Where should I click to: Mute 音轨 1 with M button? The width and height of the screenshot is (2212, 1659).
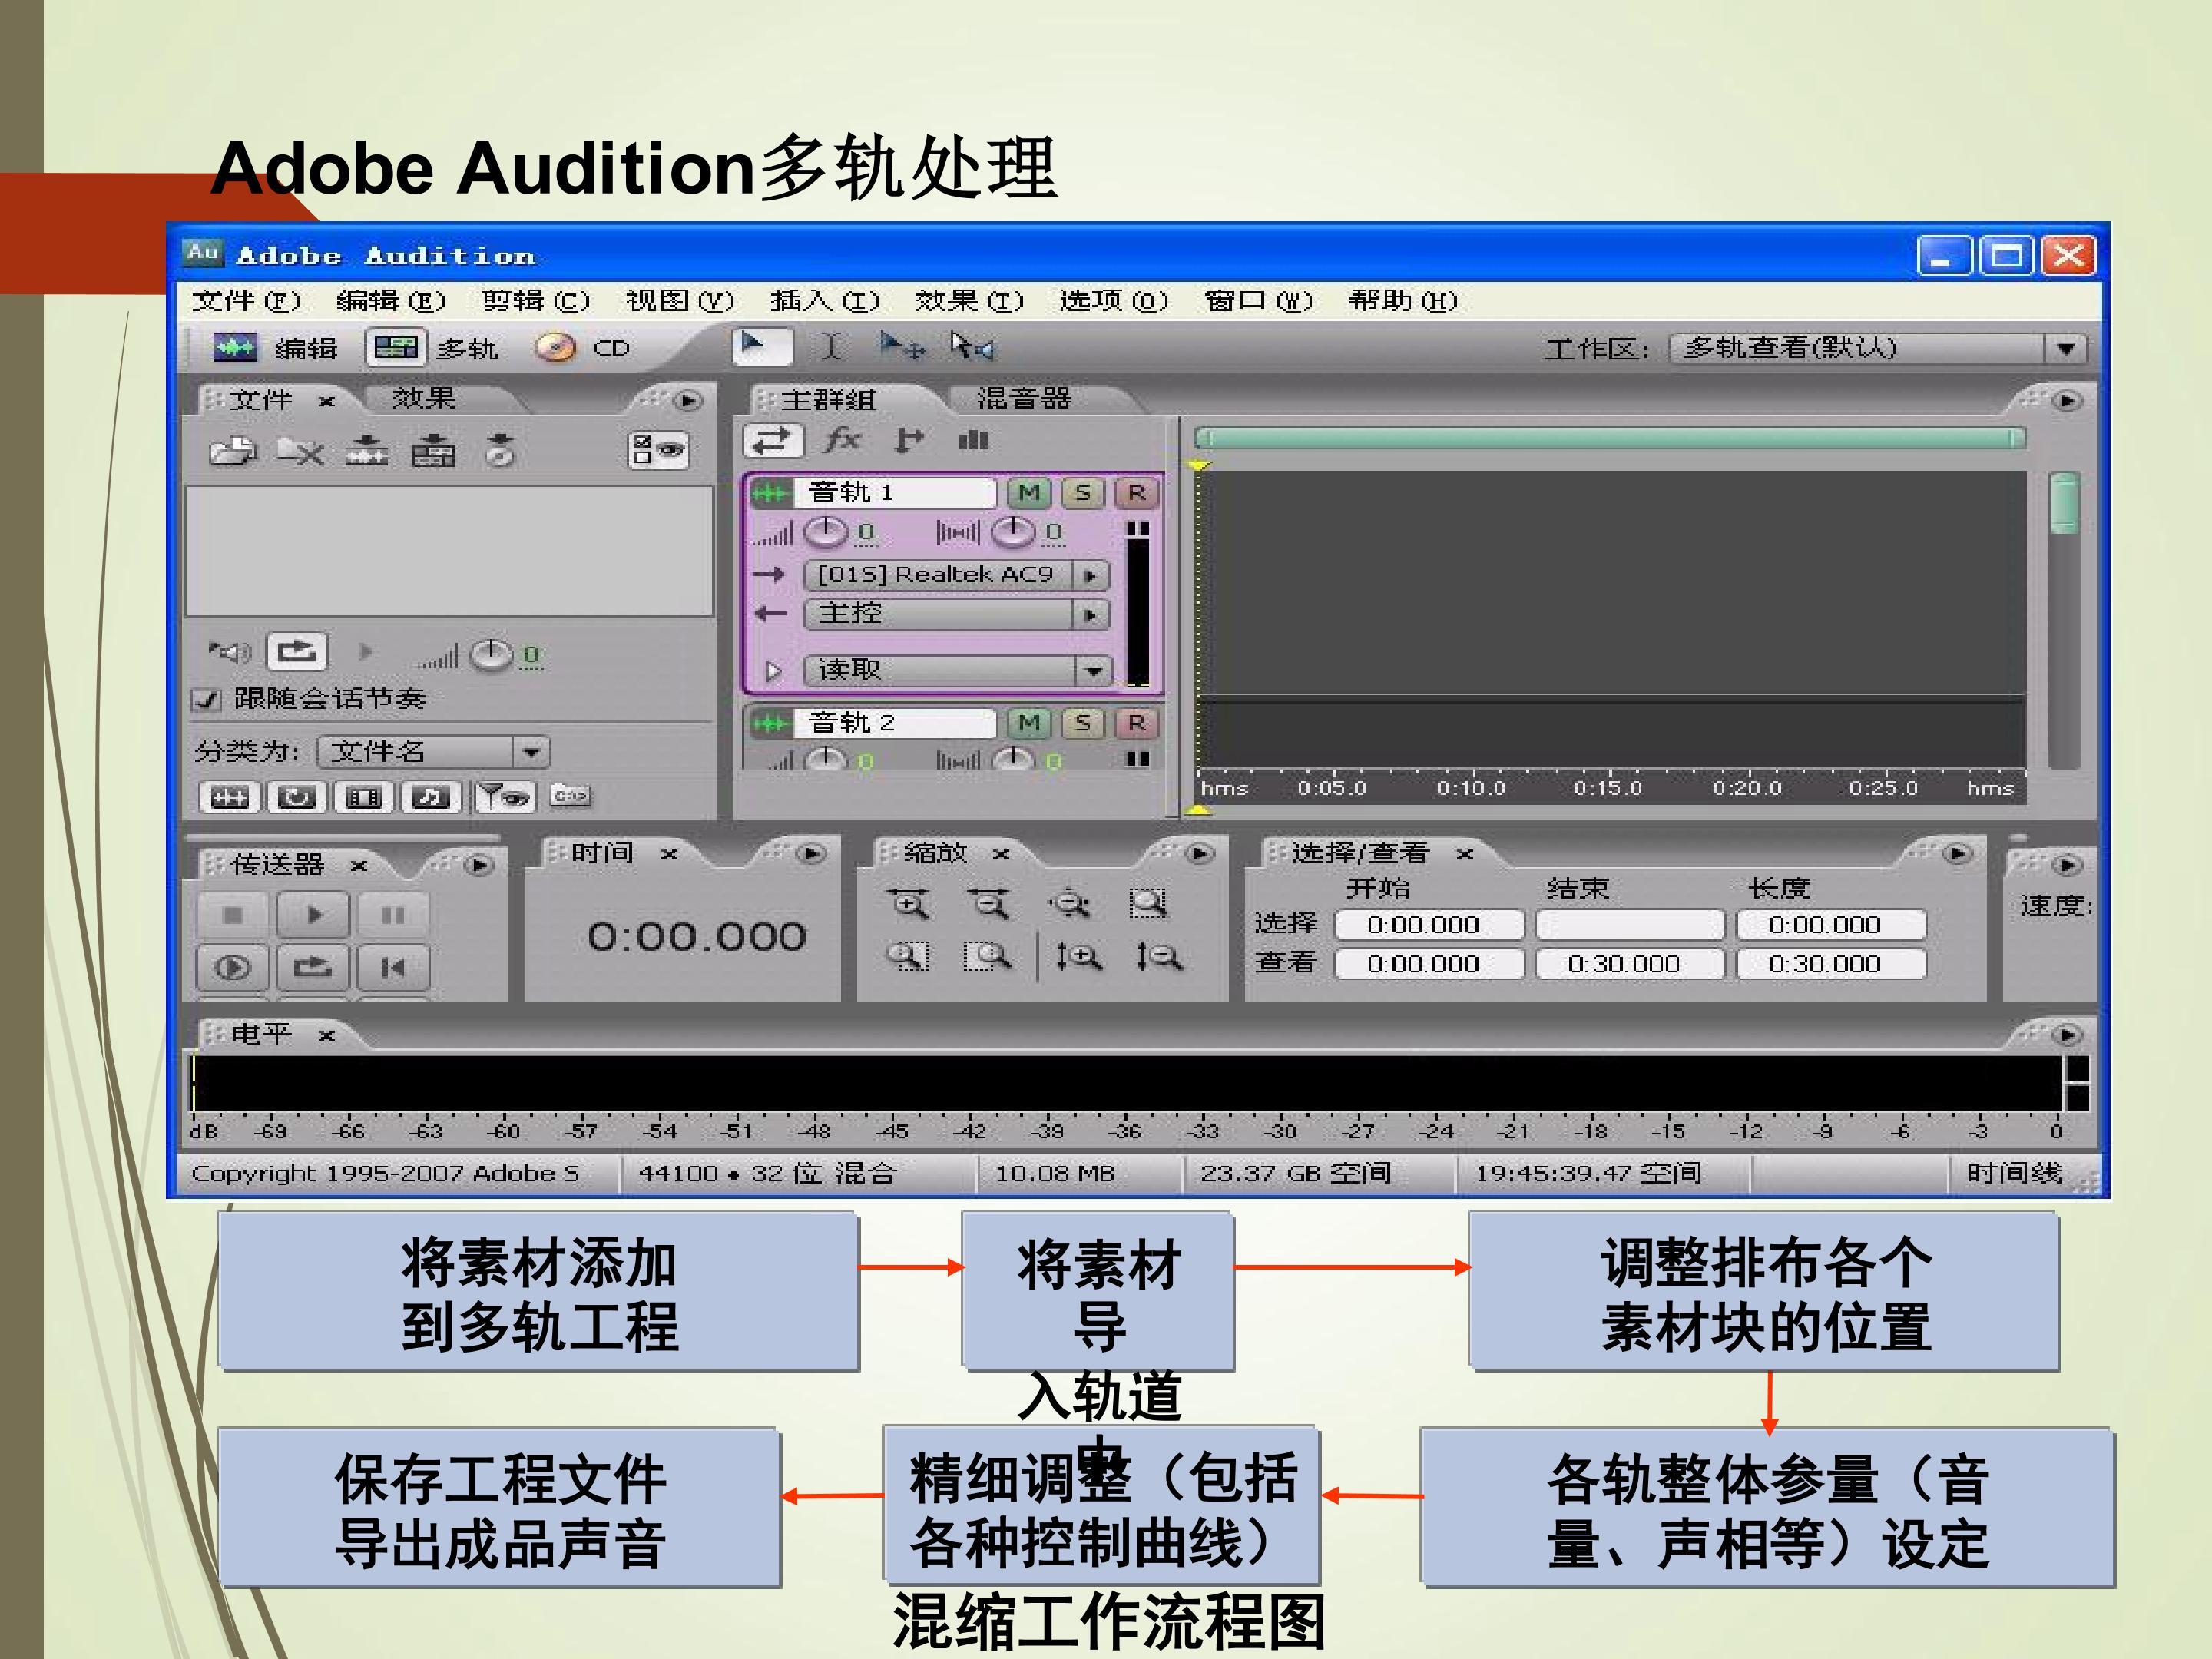(x=1029, y=492)
